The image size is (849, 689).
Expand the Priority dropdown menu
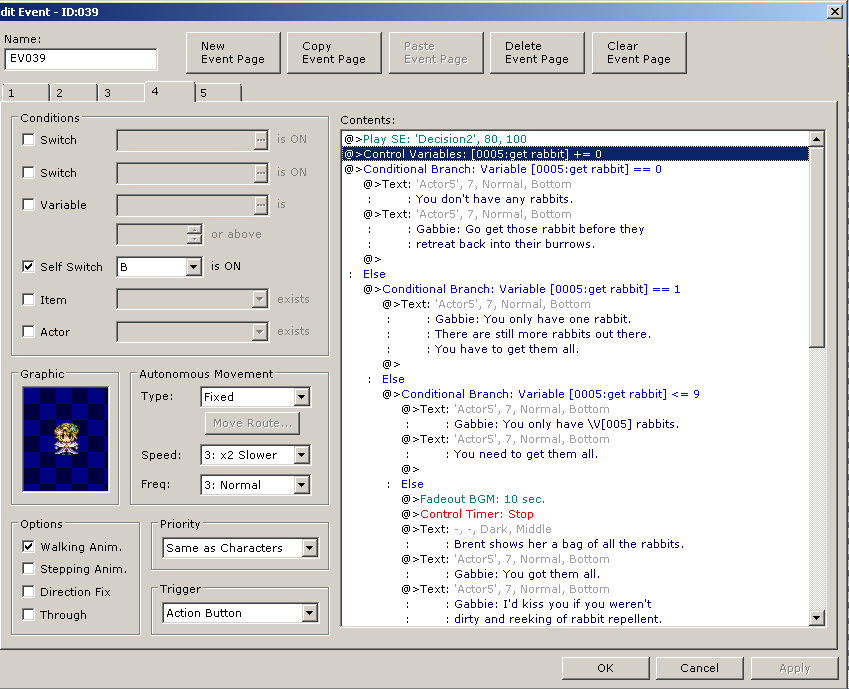click(309, 548)
